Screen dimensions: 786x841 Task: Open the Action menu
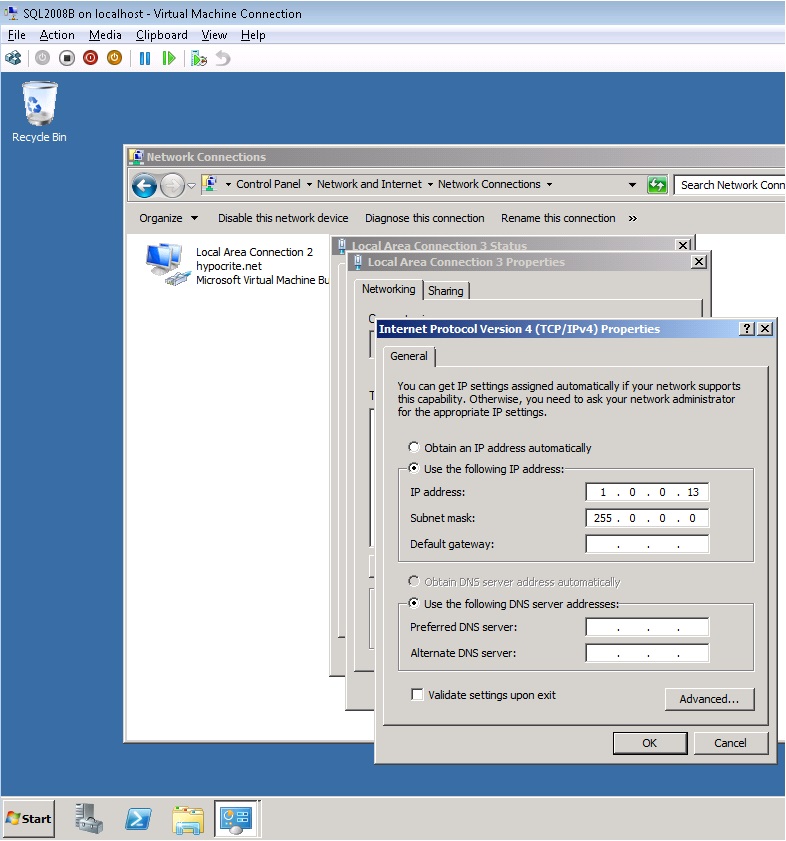(57, 35)
